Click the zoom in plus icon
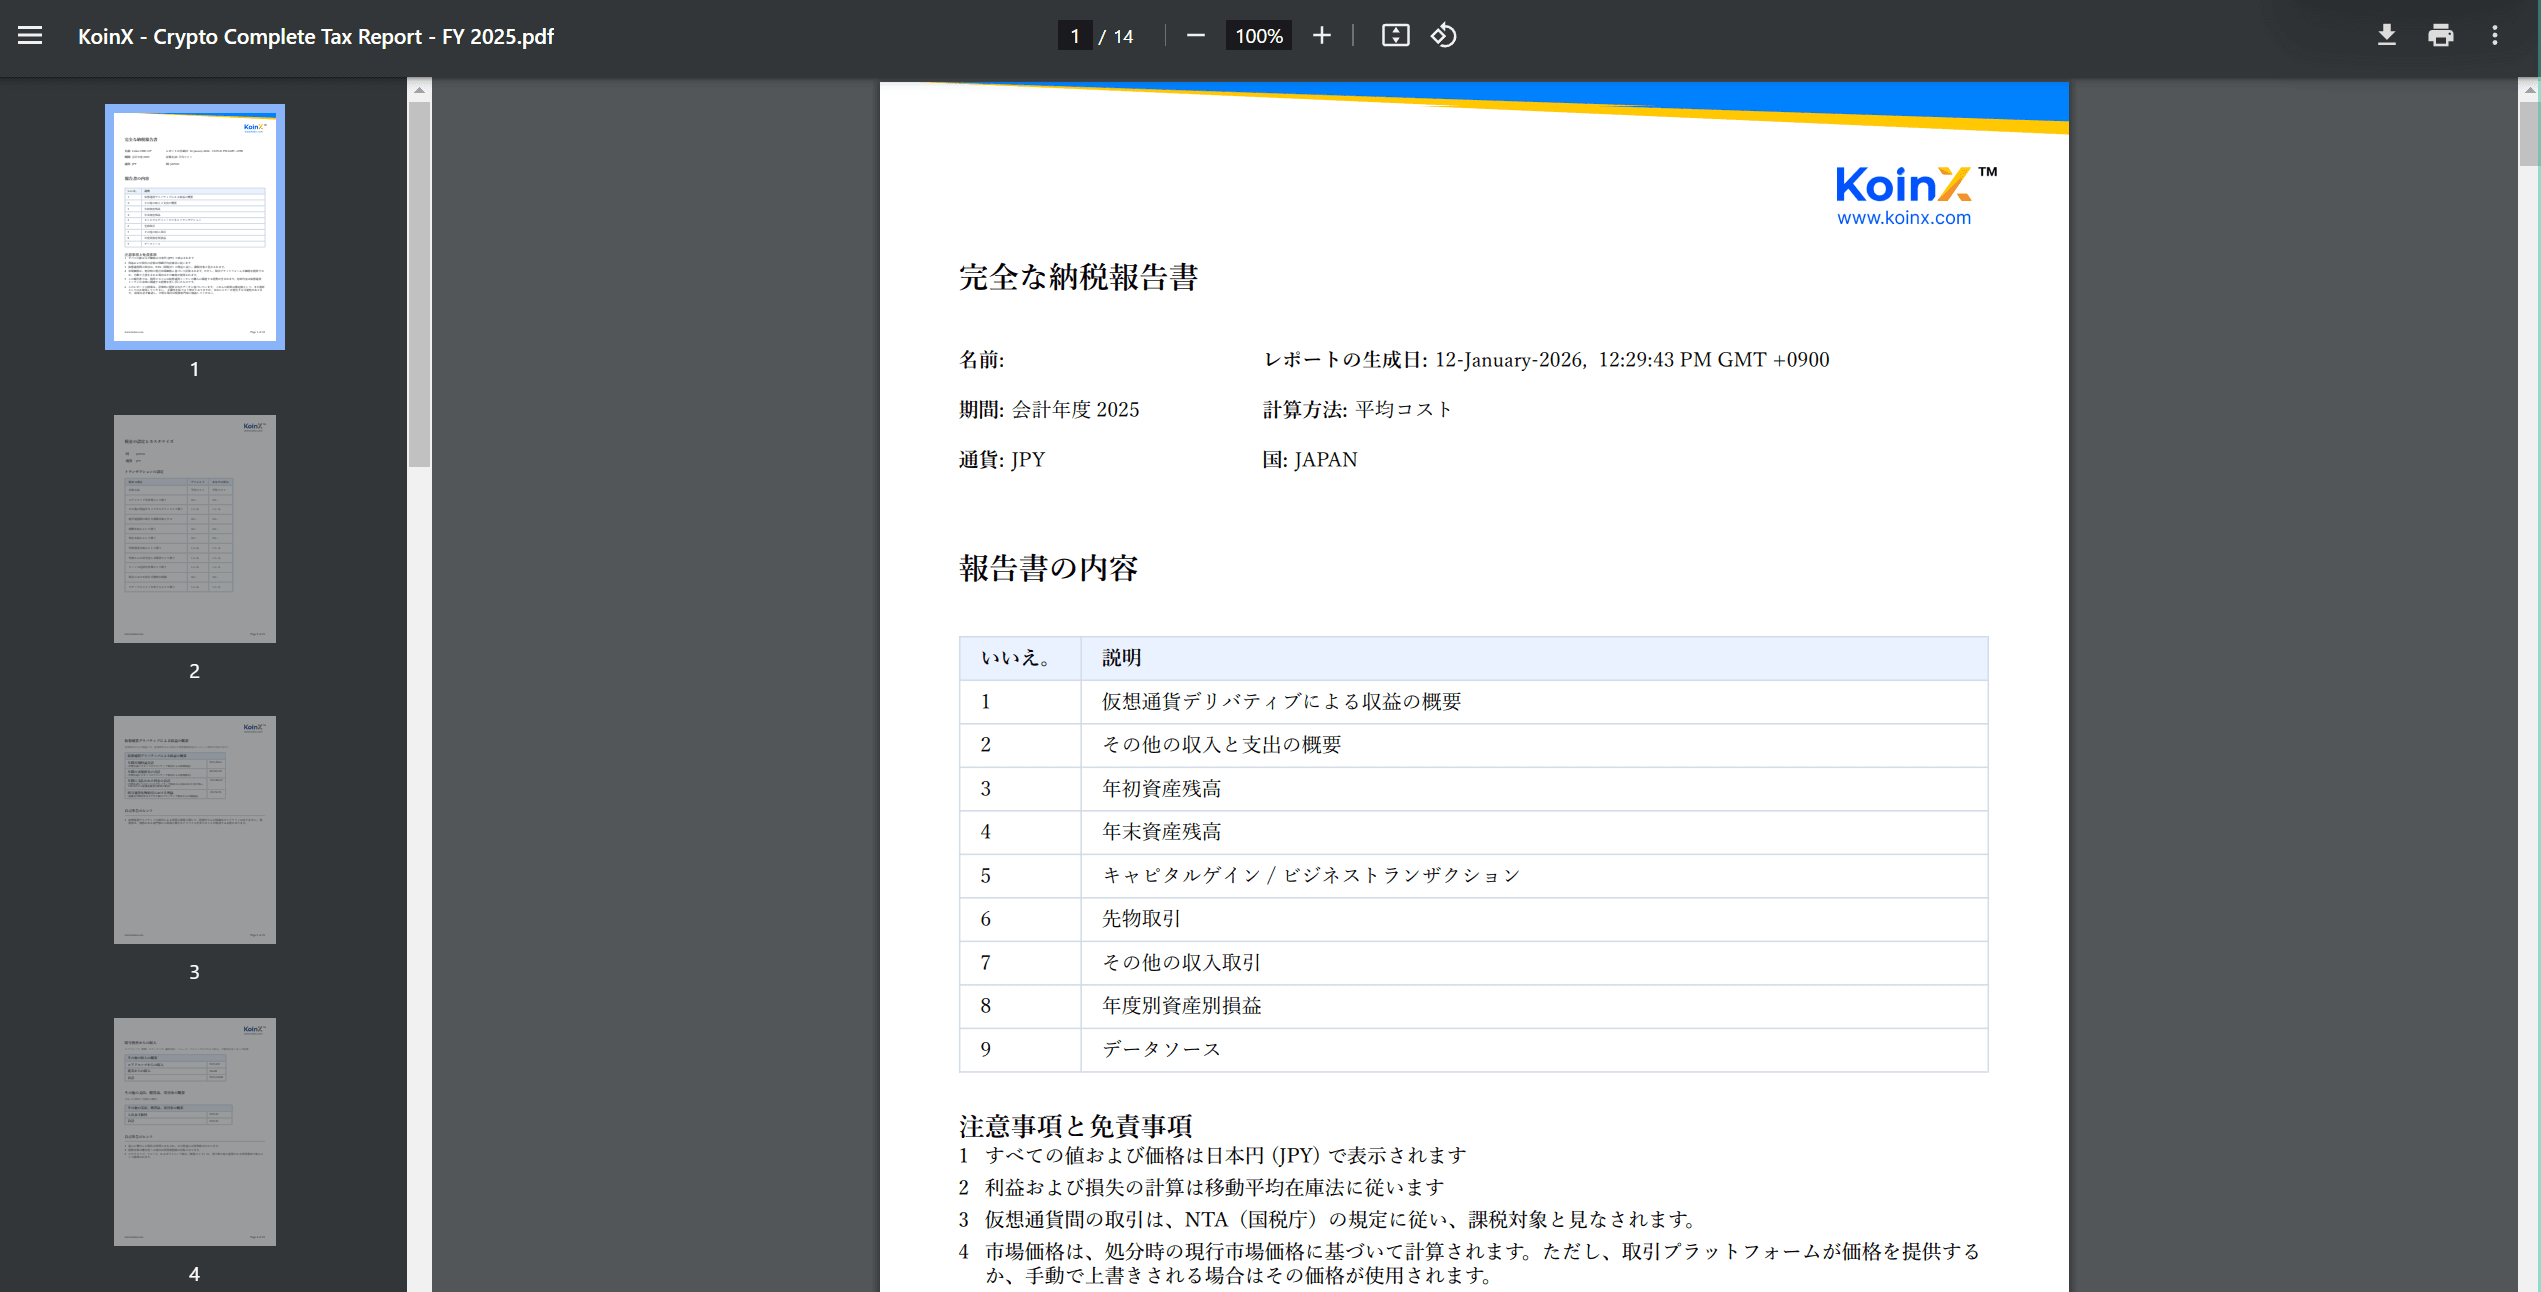The image size is (2541, 1292). point(1321,36)
